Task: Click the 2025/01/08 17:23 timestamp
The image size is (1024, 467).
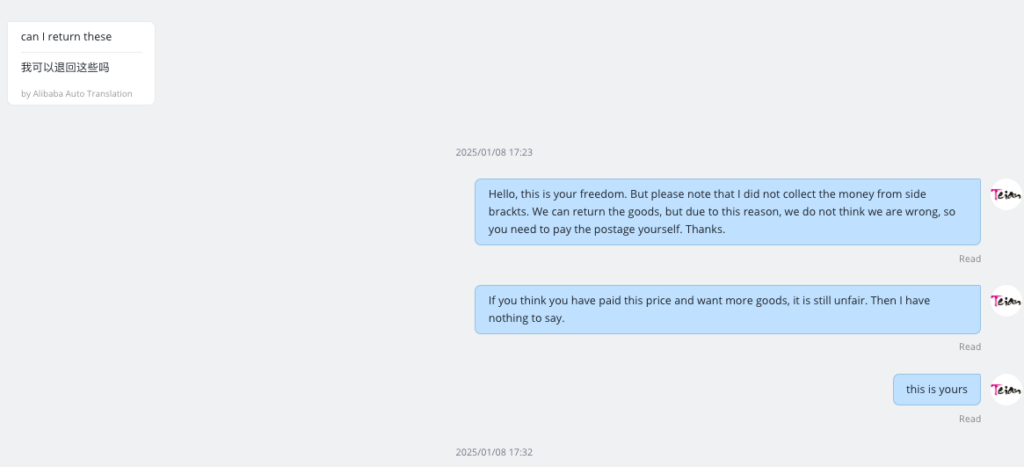Action: [x=494, y=152]
